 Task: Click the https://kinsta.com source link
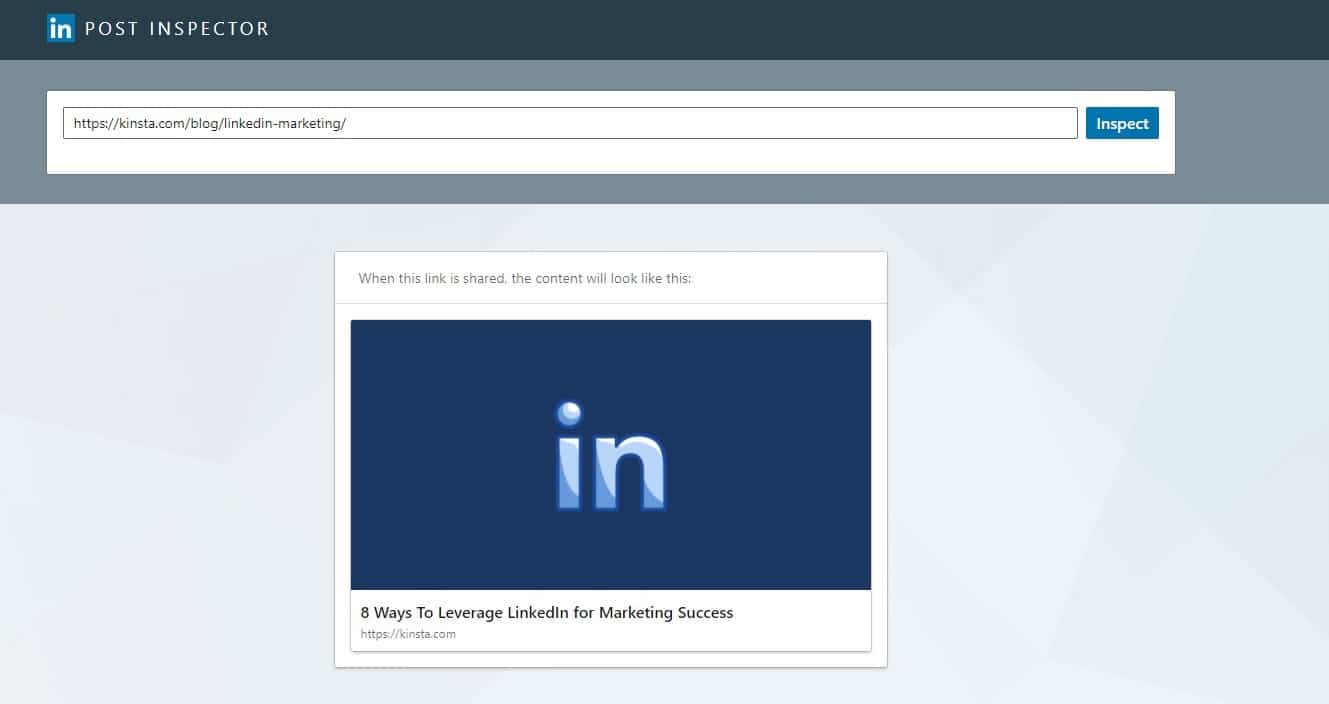408,633
